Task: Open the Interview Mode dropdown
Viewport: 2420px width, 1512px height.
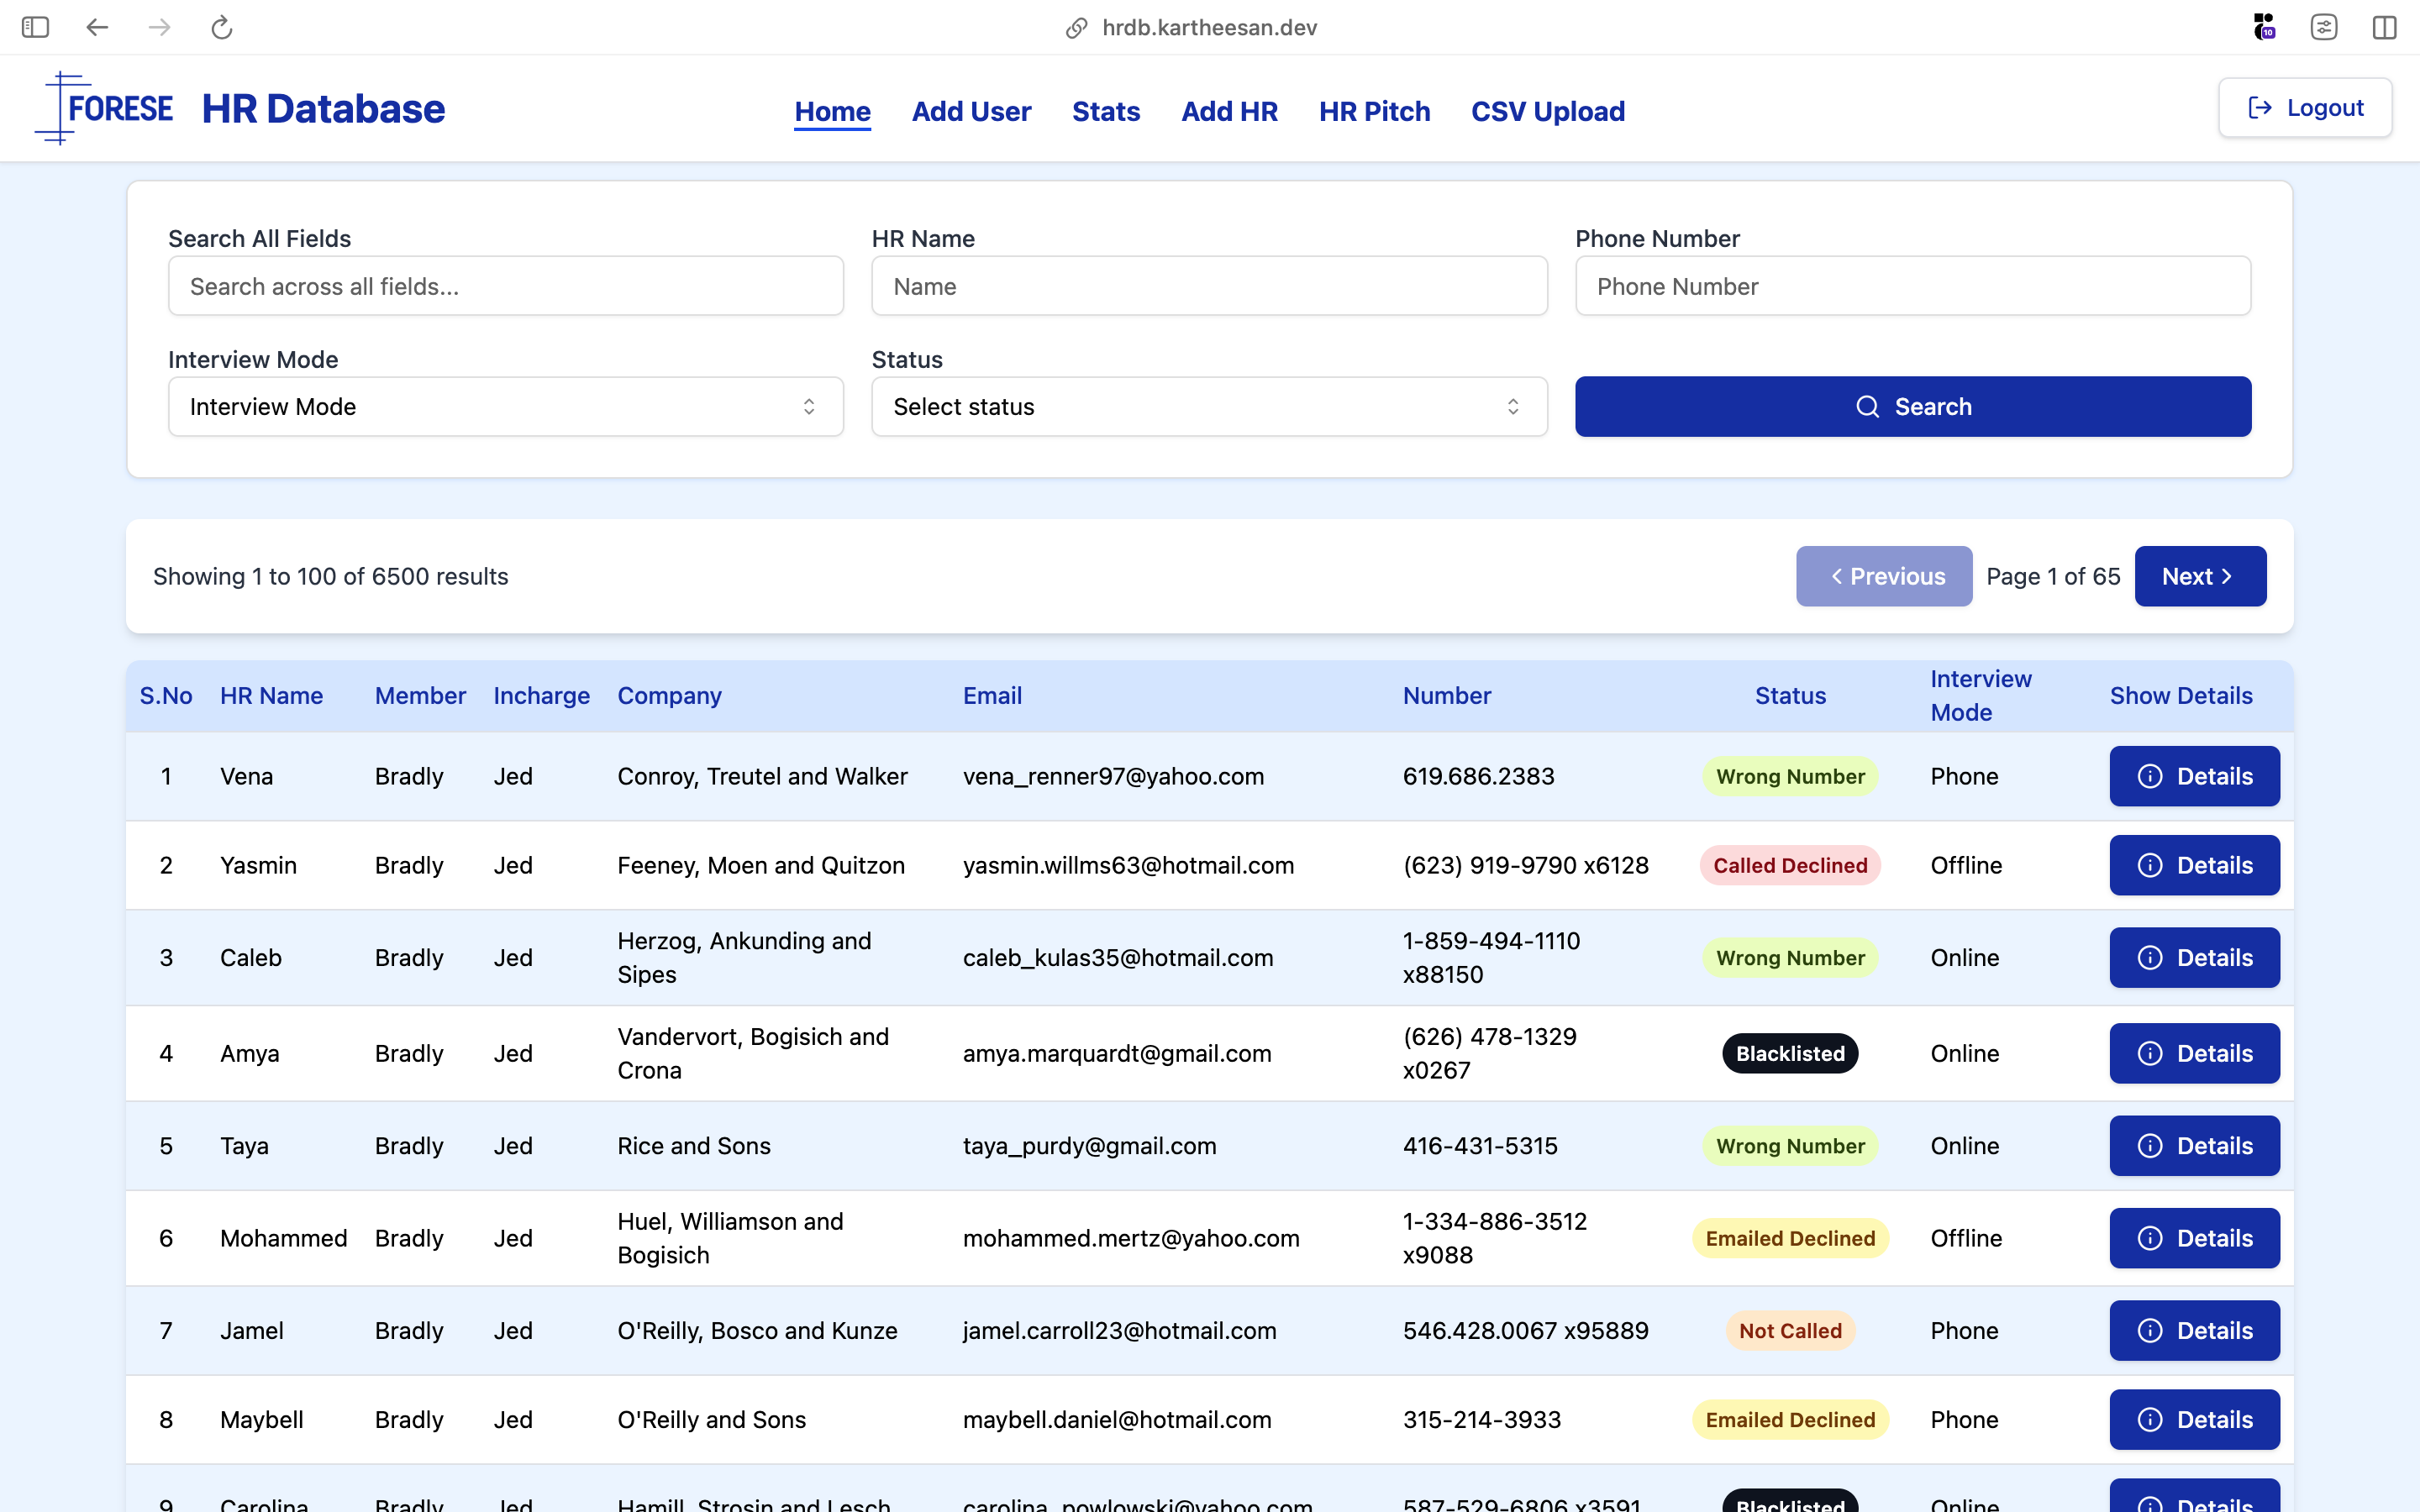Action: [x=505, y=406]
